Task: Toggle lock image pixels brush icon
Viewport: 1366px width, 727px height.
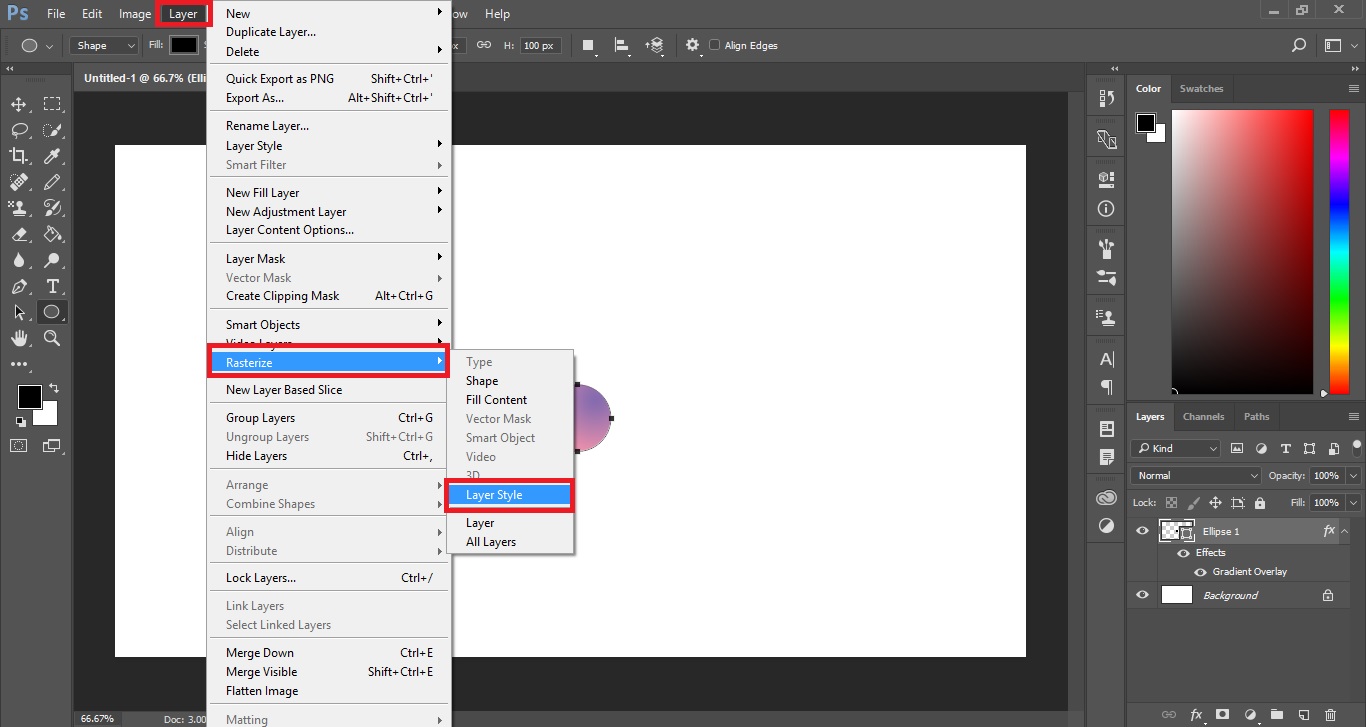Action: click(x=1194, y=503)
